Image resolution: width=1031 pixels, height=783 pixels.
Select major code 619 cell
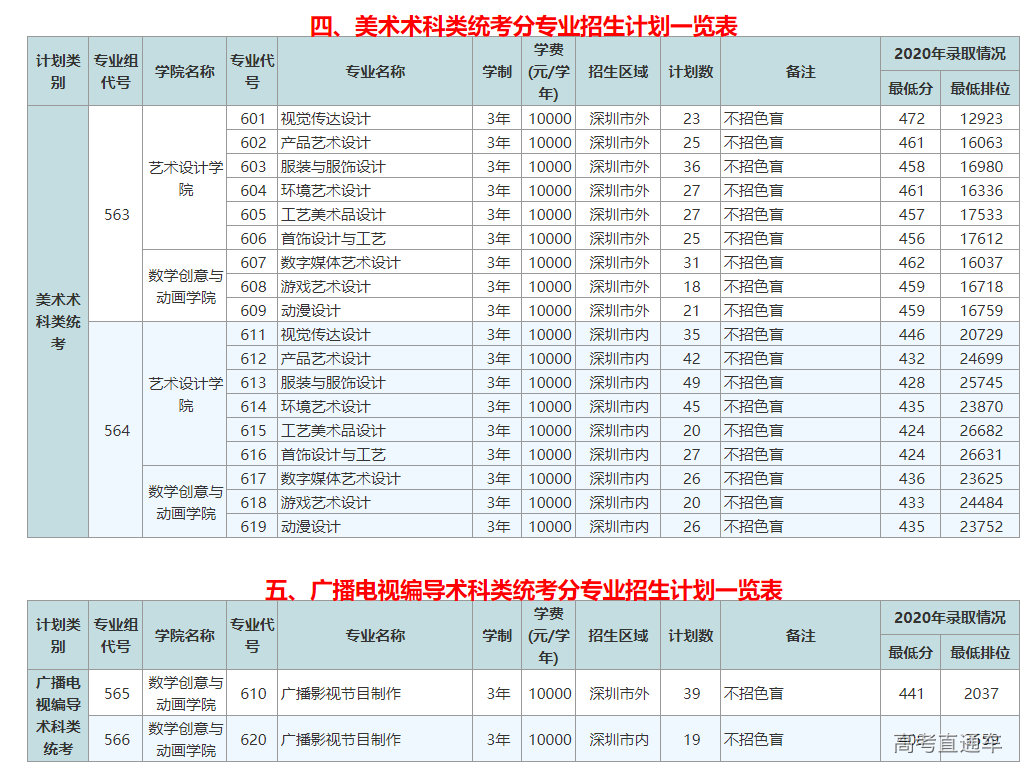click(253, 526)
